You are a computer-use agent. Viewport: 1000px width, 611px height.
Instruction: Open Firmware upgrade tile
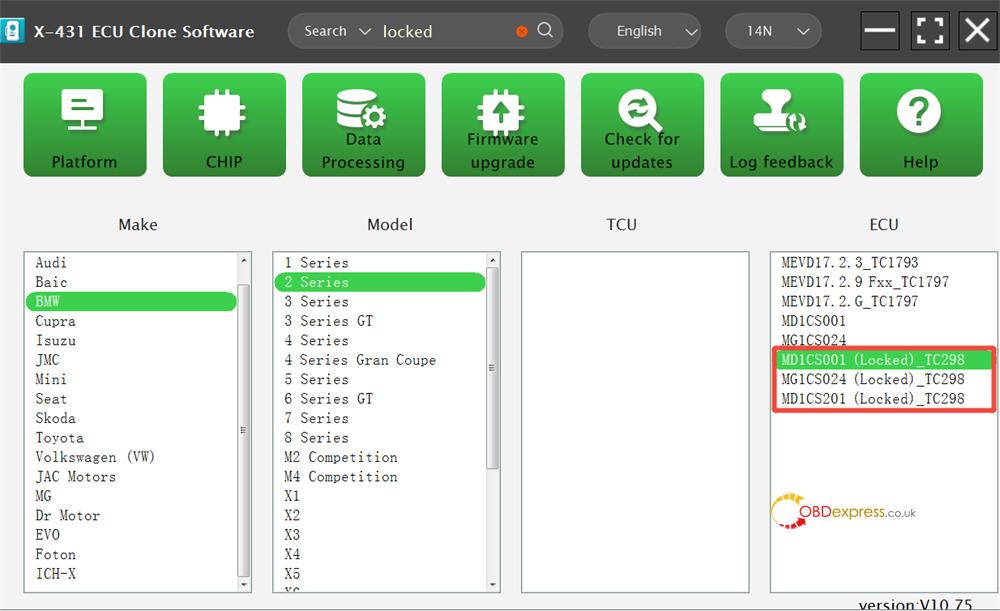(503, 124)
